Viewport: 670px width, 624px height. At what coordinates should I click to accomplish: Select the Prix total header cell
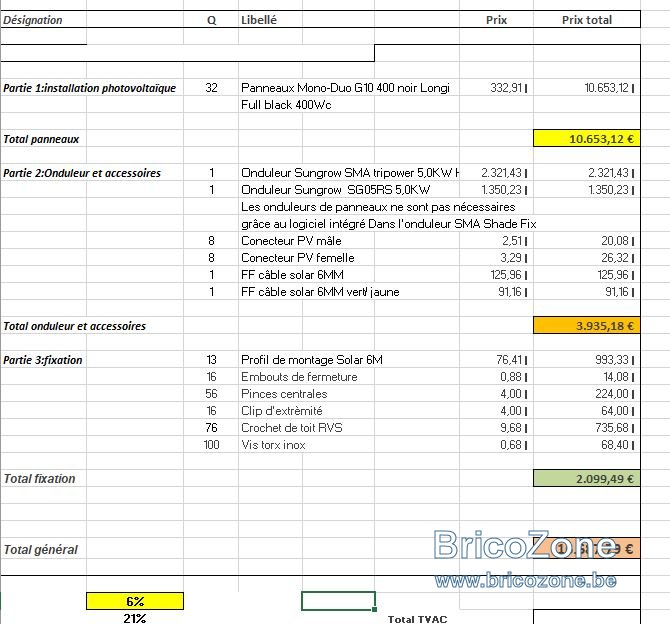[x=587, y=20]
